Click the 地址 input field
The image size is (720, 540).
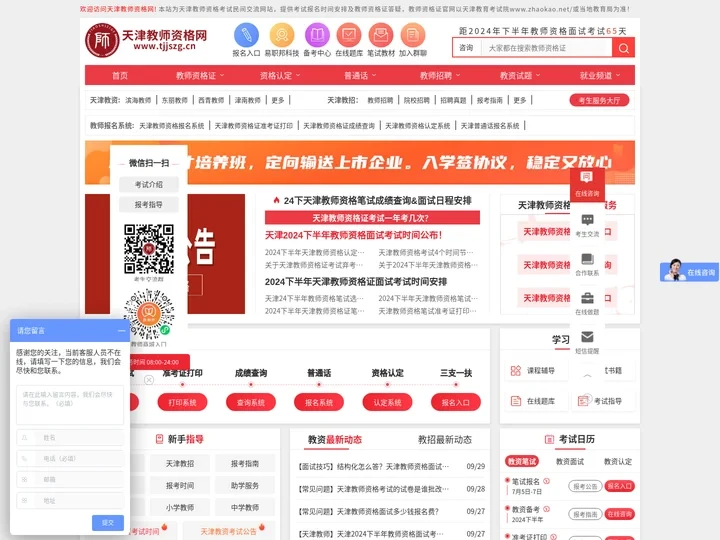70,501
